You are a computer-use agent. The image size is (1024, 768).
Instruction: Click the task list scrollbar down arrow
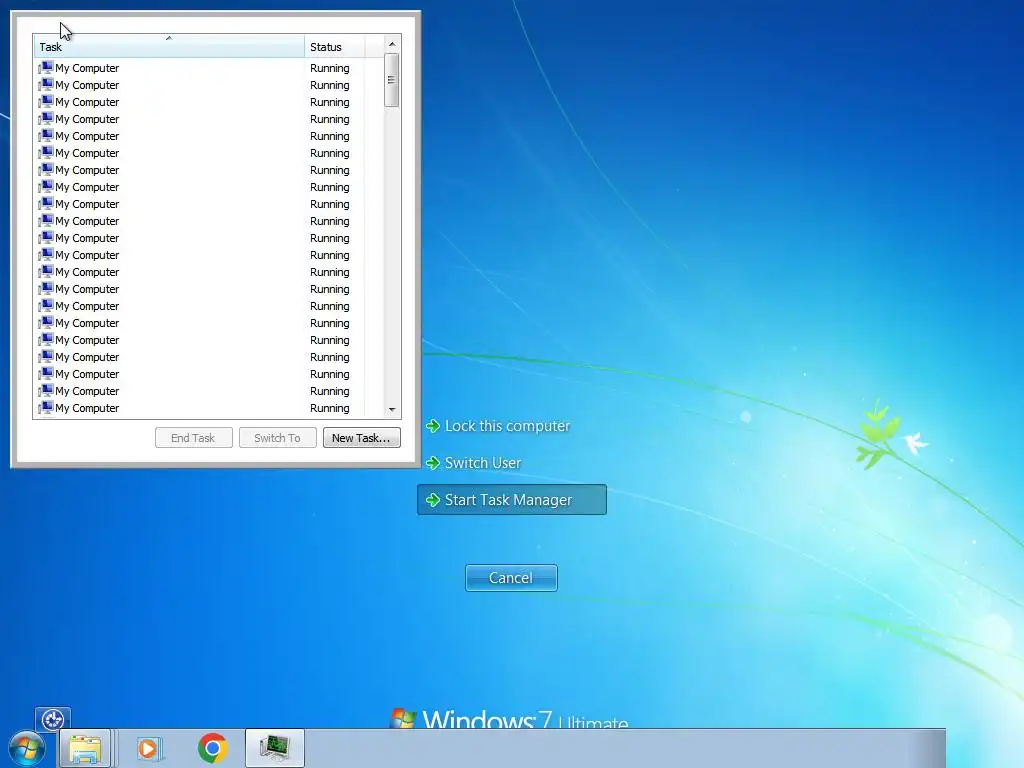click(392, 409)
